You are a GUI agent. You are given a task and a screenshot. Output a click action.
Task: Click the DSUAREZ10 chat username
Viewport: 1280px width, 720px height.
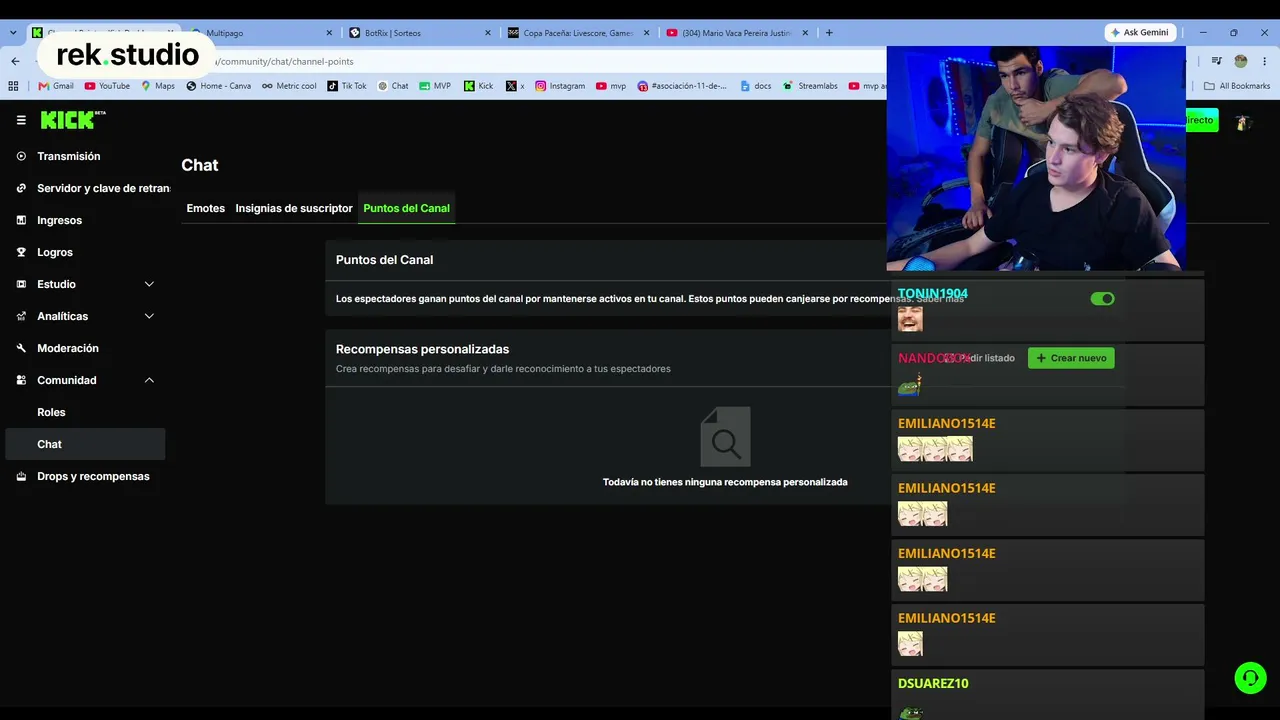coord(933,683)
